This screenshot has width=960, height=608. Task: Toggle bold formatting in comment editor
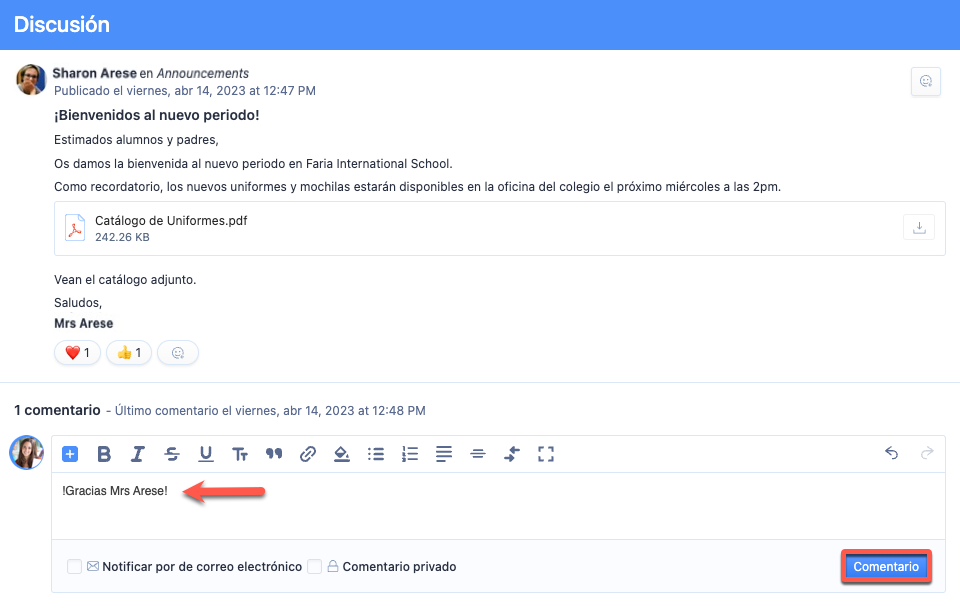(x=104, y=454)
